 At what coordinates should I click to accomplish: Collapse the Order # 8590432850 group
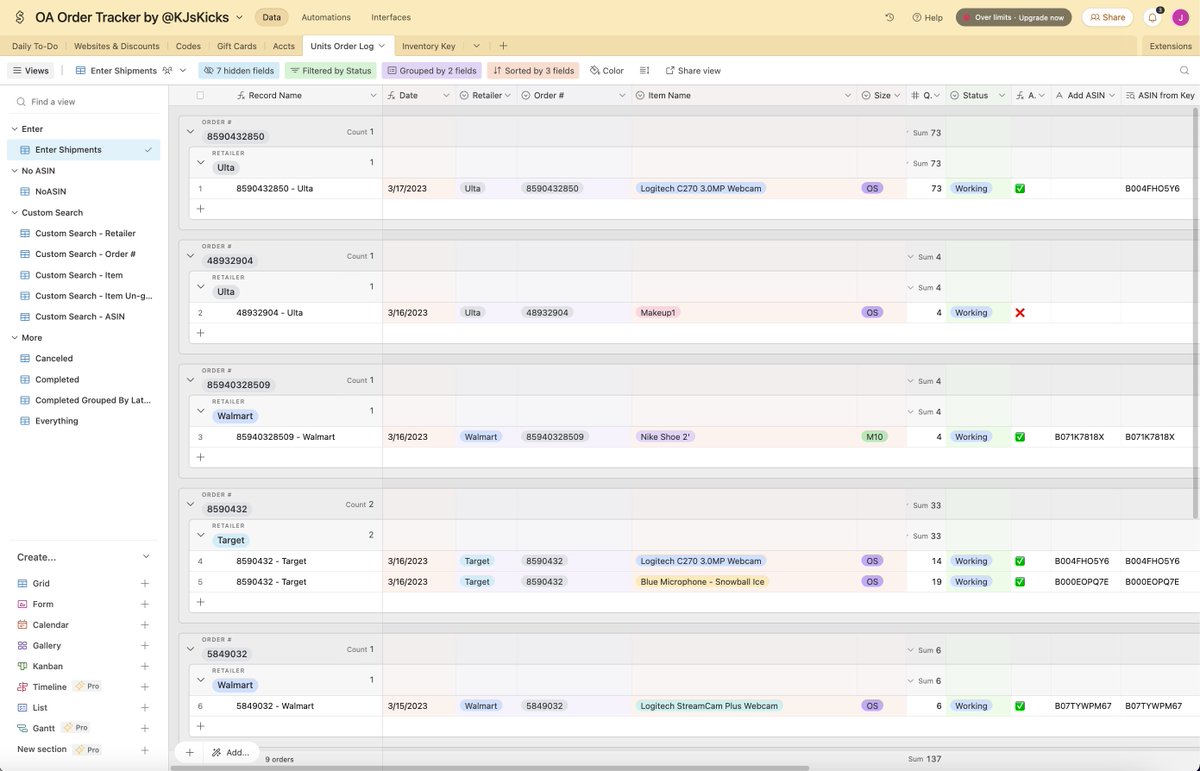click(x=190, y=130)
